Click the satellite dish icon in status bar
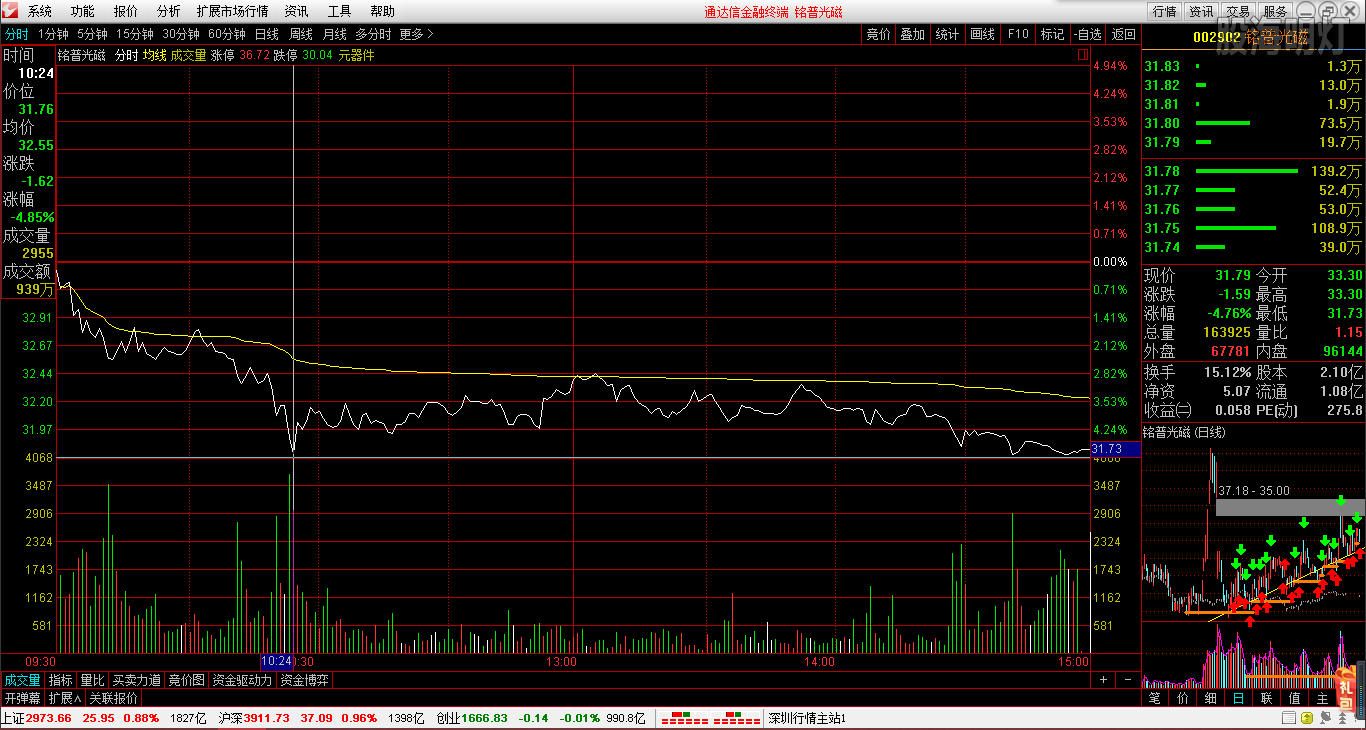The width and height of the screenshot is (1366, 730). (1326, 718)
